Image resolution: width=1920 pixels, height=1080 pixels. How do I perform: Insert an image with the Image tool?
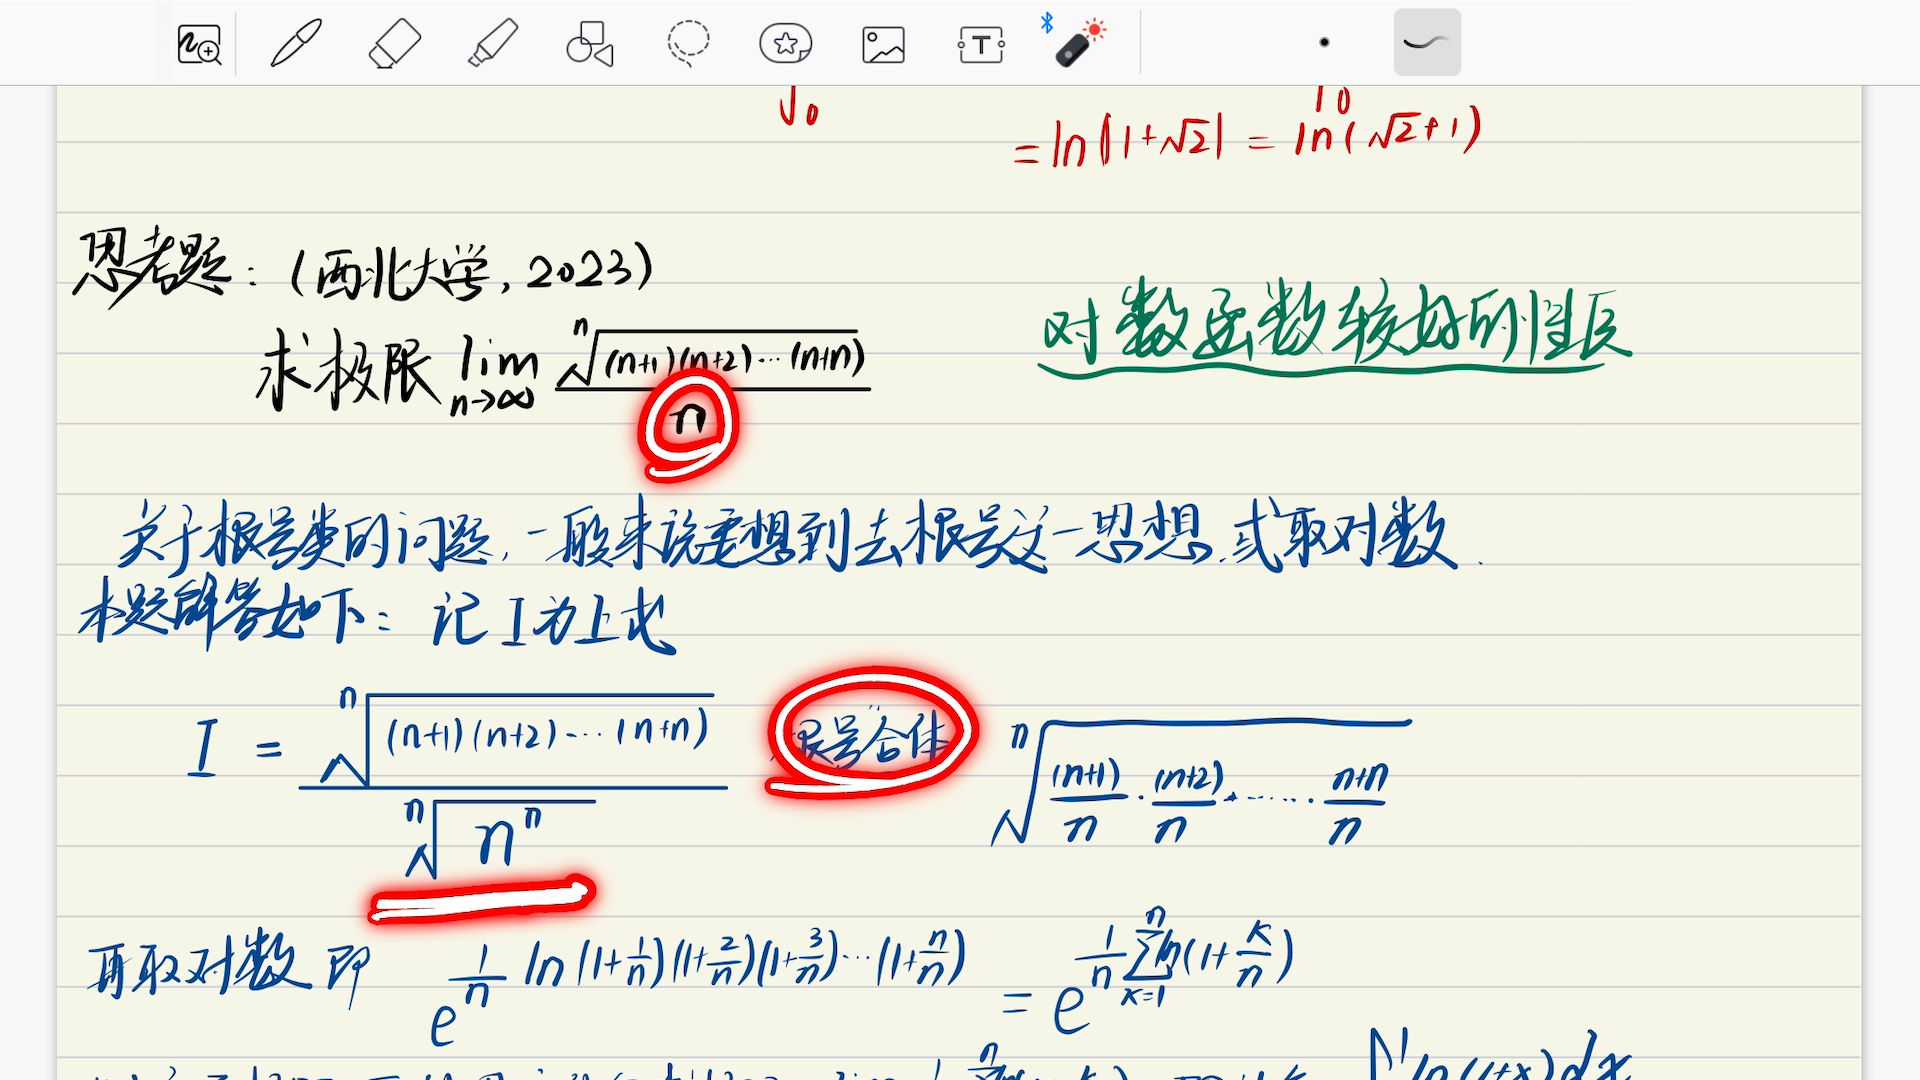tap(883, 45)
